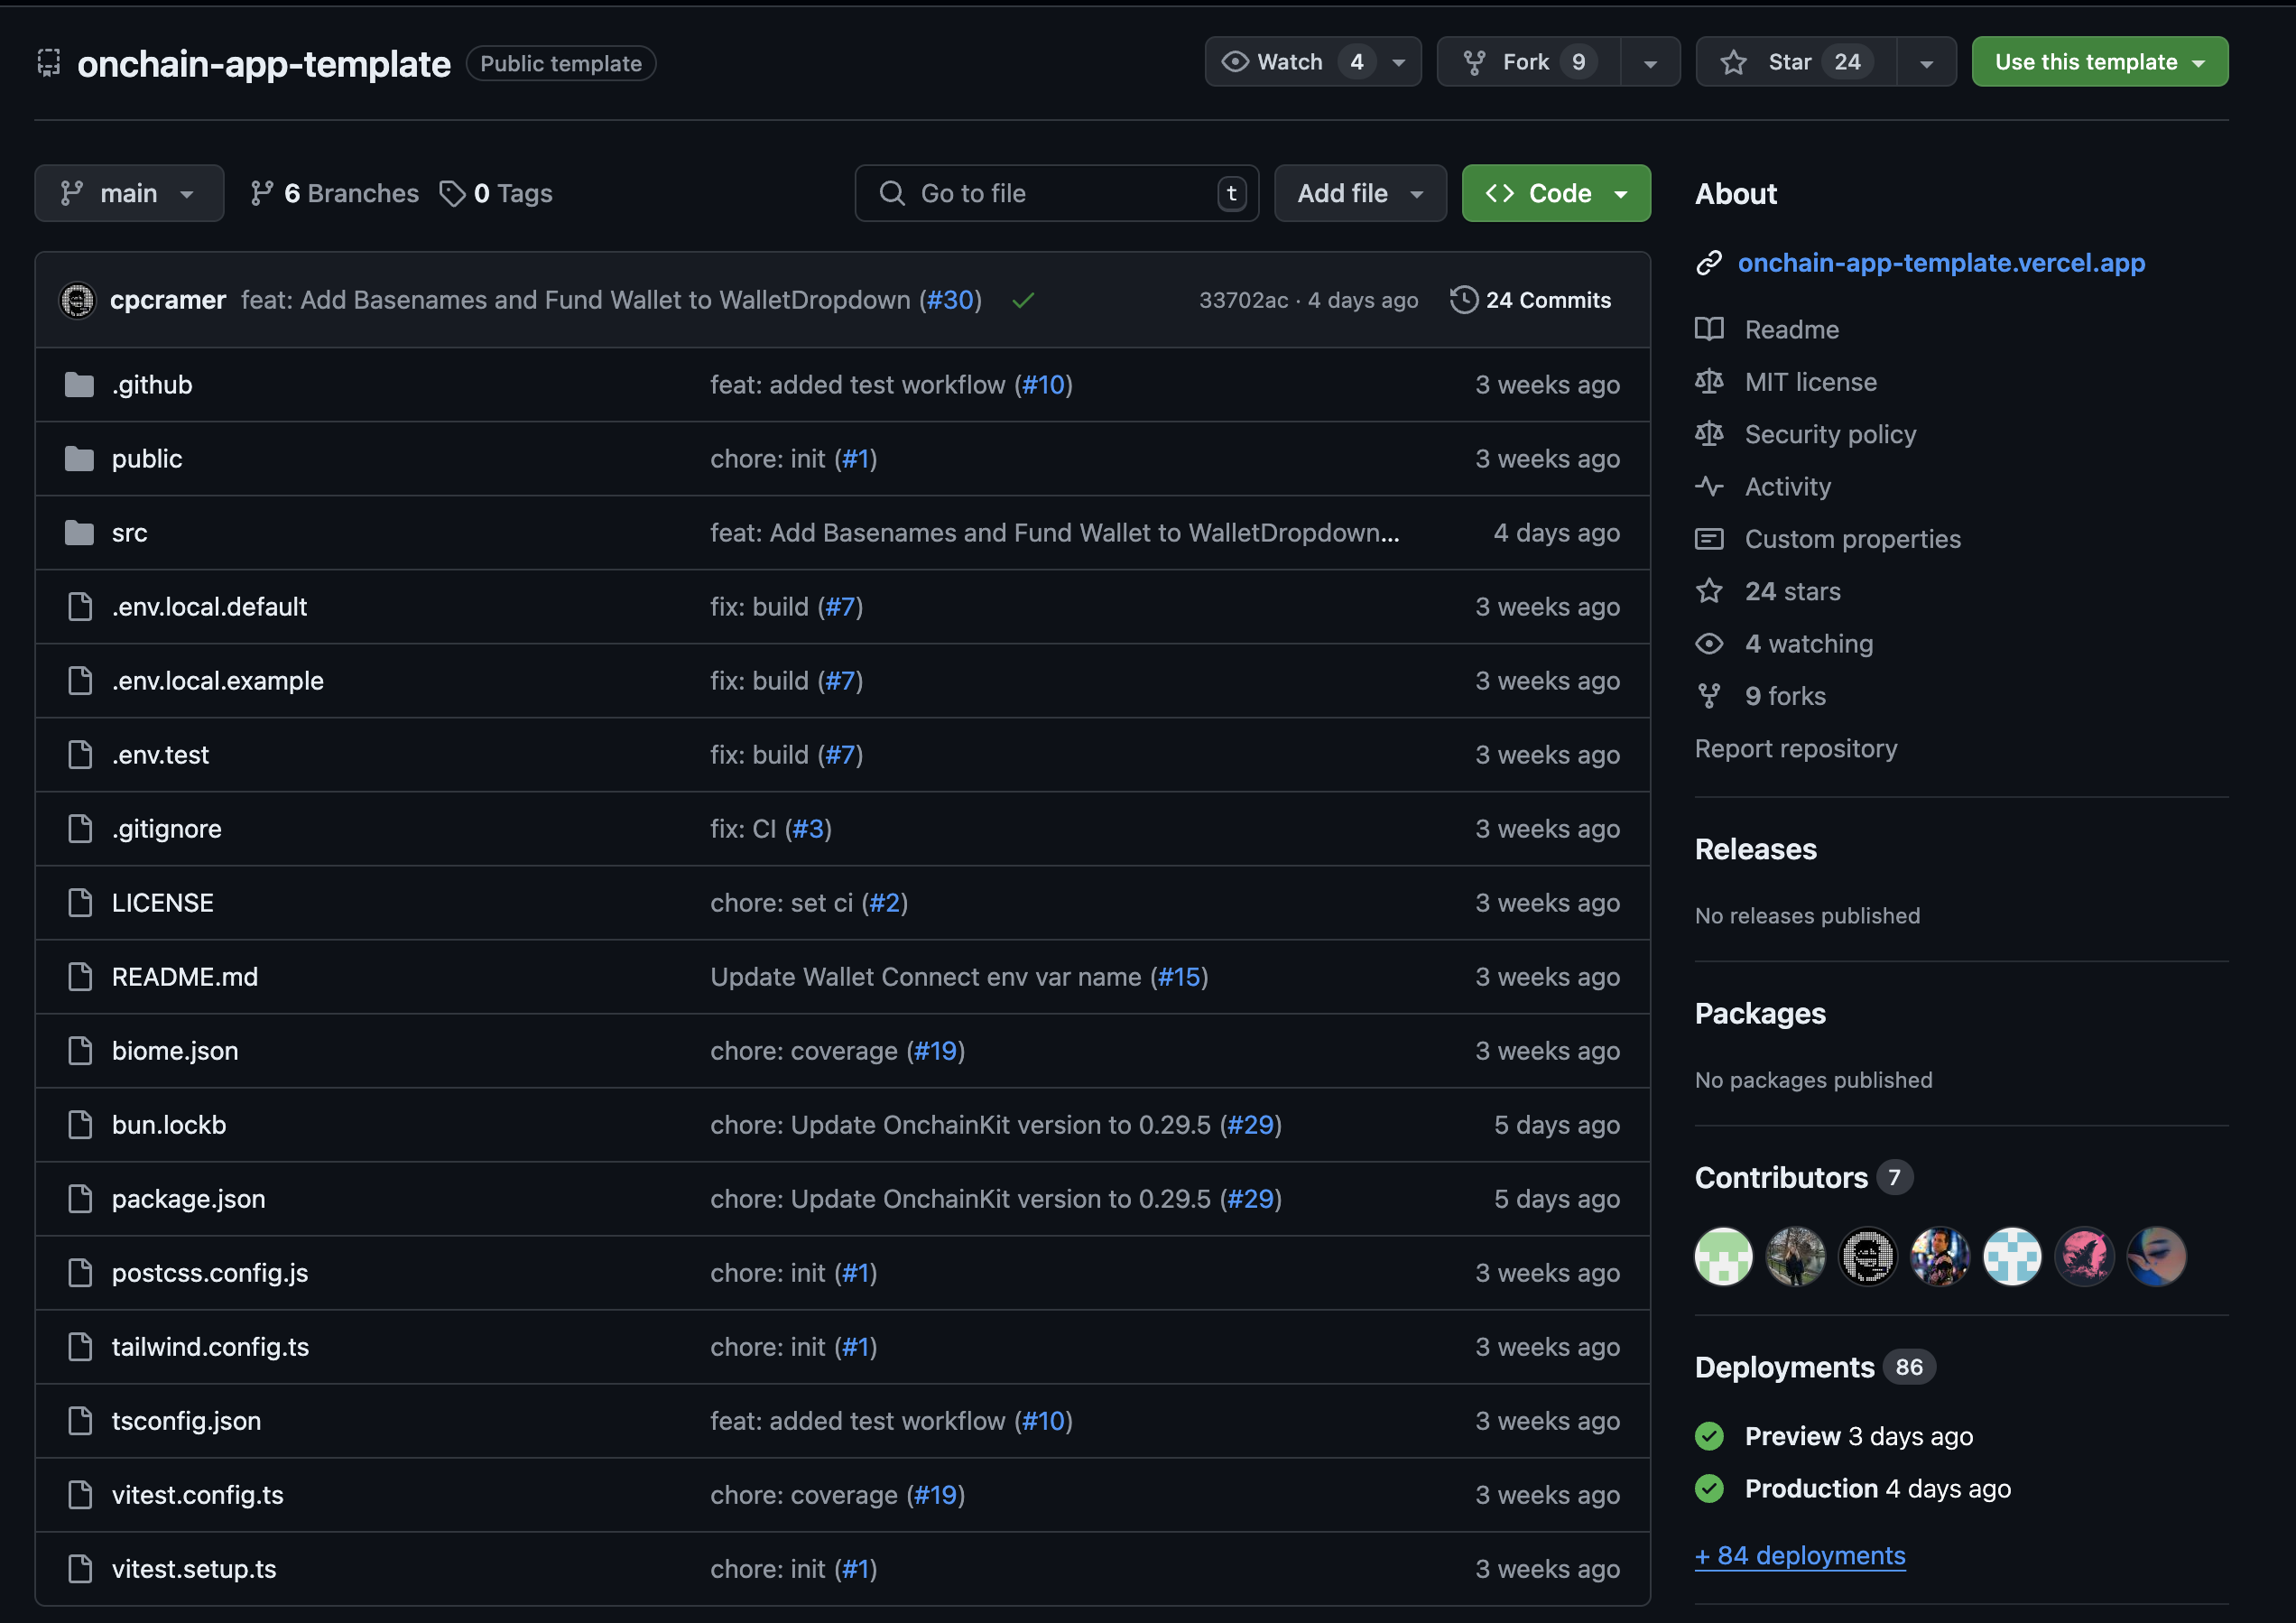Viewport: 2296px width, 1623px height.
Task: Open the Star lists dropdown arrow
Action: [x=1926, y=62]
